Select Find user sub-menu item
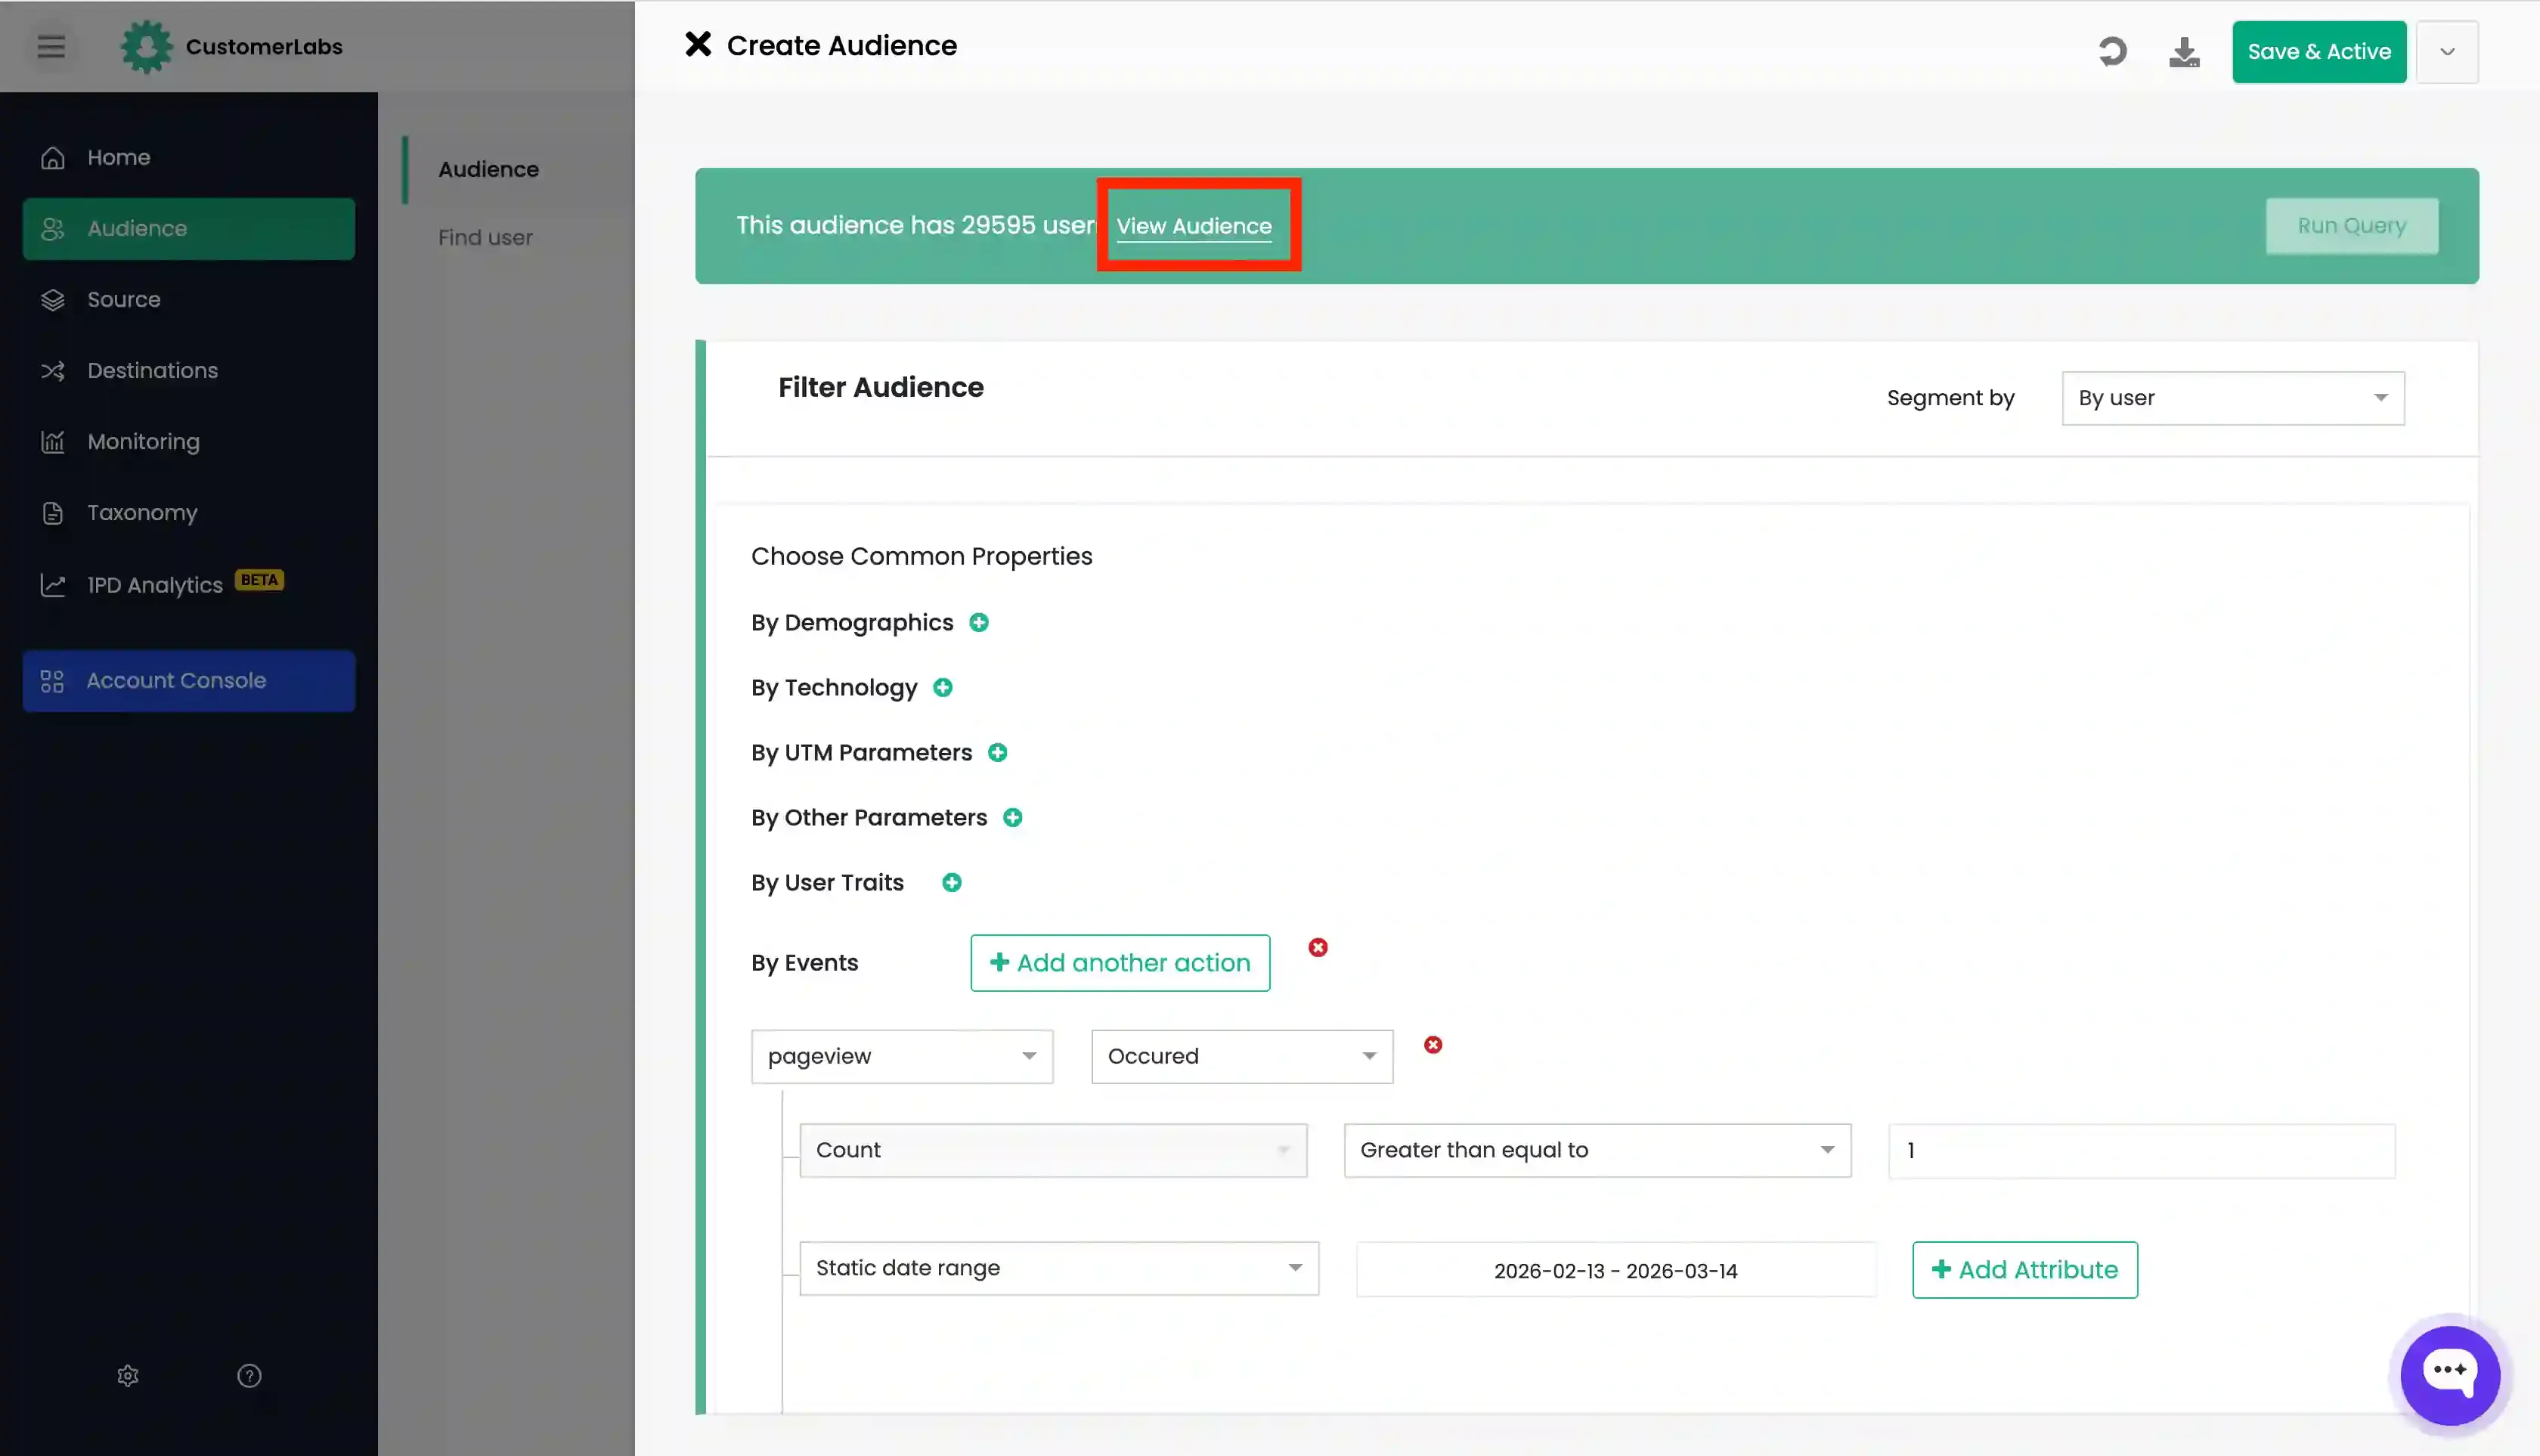Image resolution: width=2540 pixels, height=1456 pixels. coord(485,237)
